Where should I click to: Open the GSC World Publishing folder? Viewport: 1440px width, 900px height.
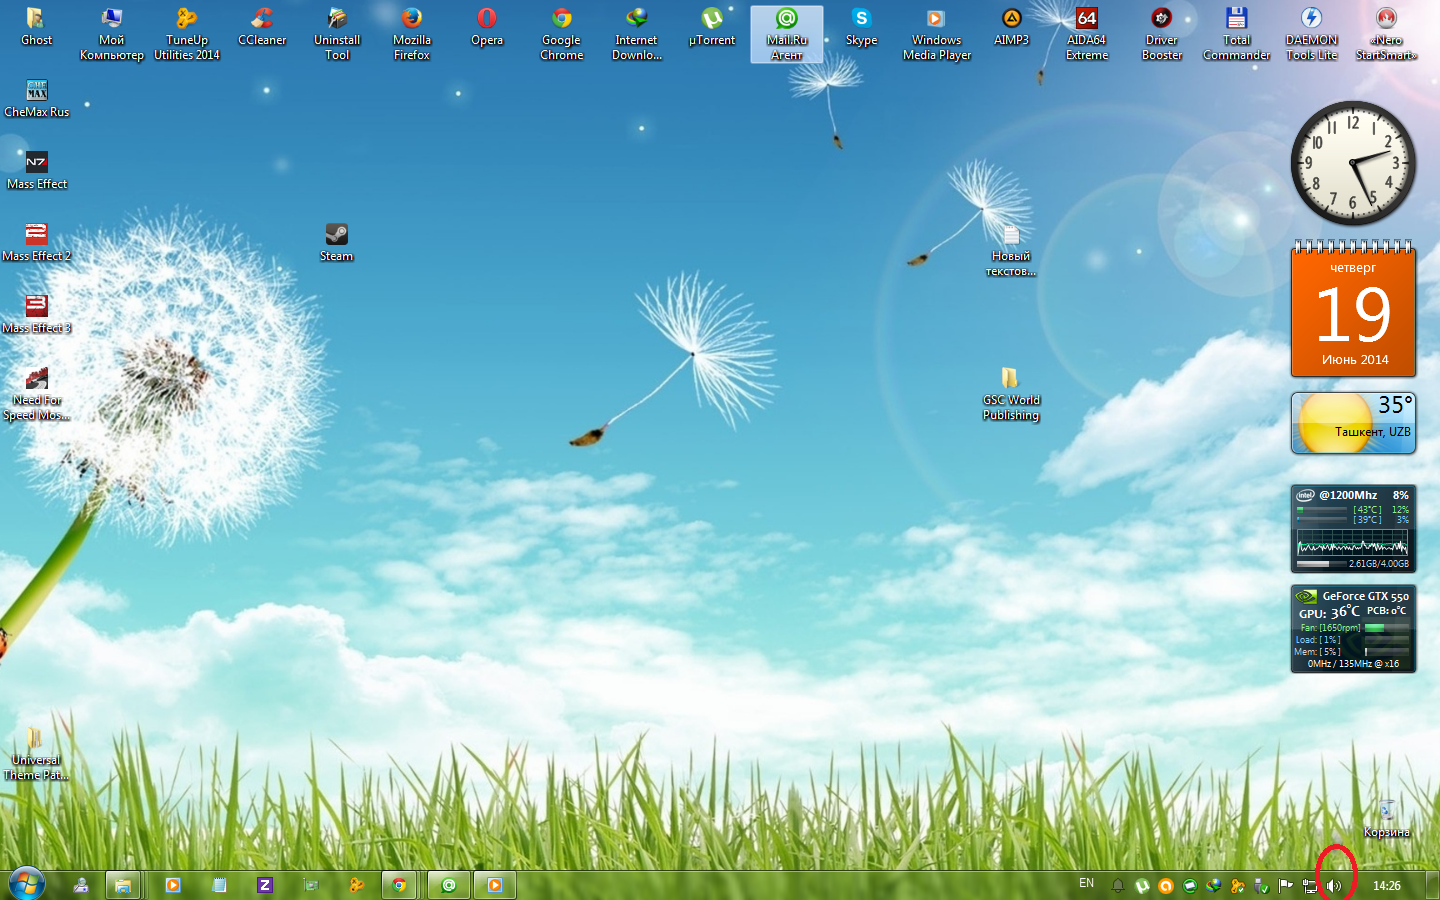pos(1011,394)
